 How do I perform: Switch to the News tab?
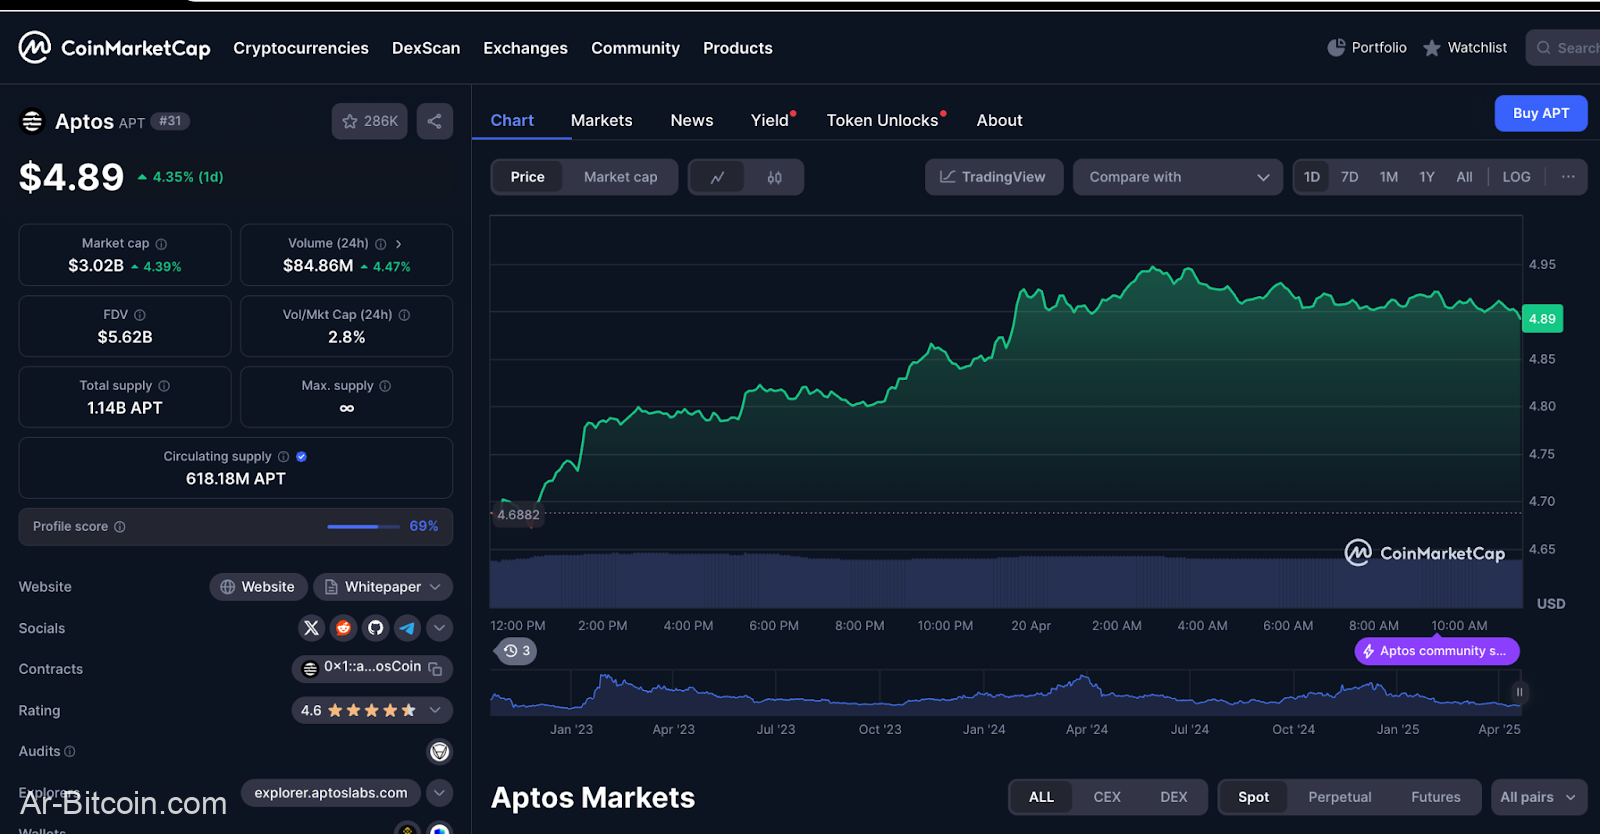pos(692,120)
